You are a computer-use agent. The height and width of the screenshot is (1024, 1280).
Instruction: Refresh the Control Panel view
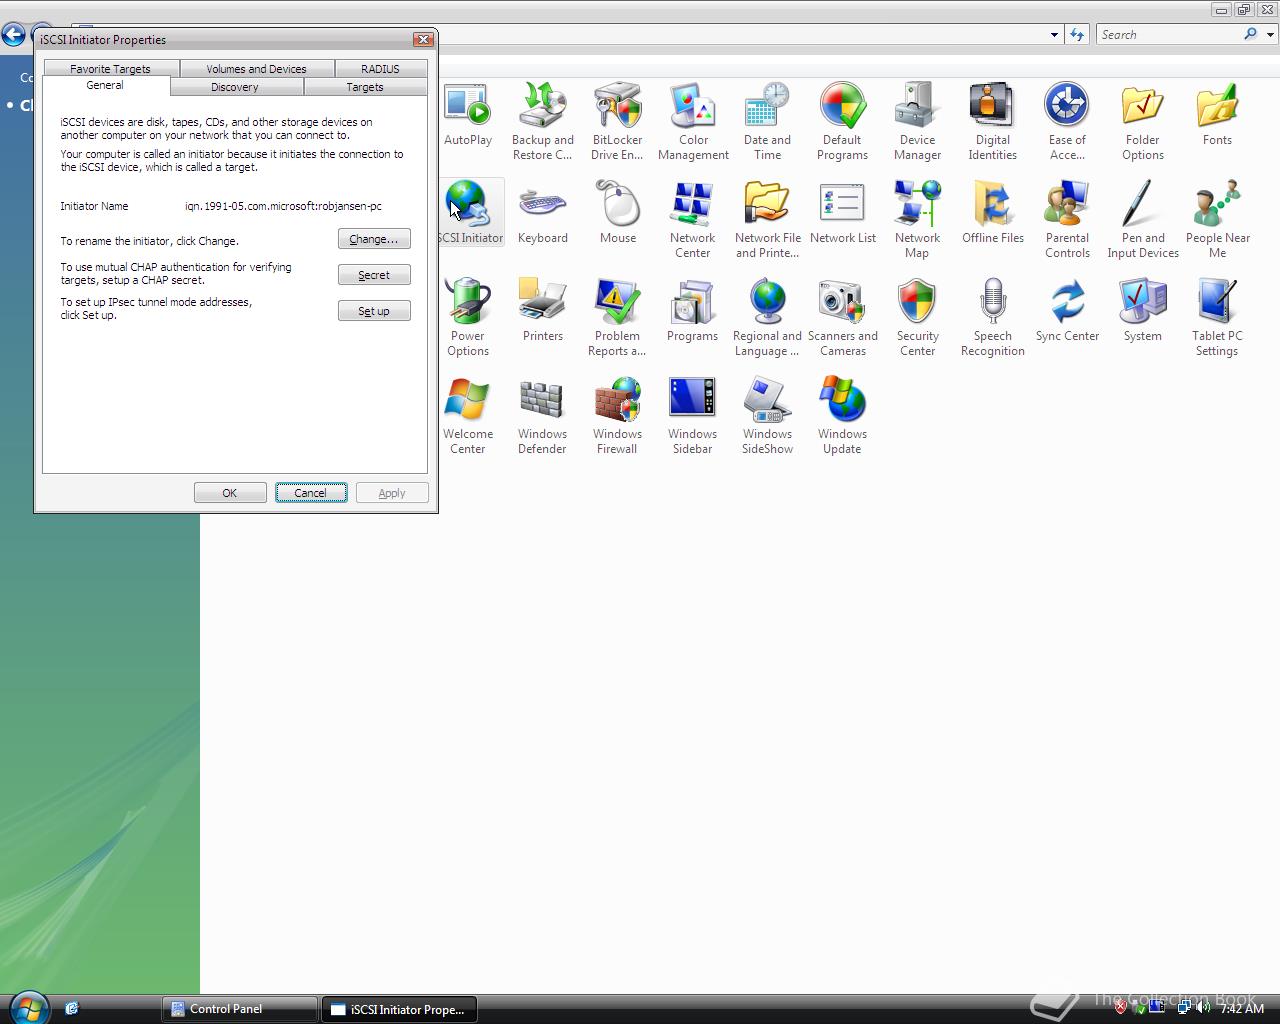pos(1077,35)
